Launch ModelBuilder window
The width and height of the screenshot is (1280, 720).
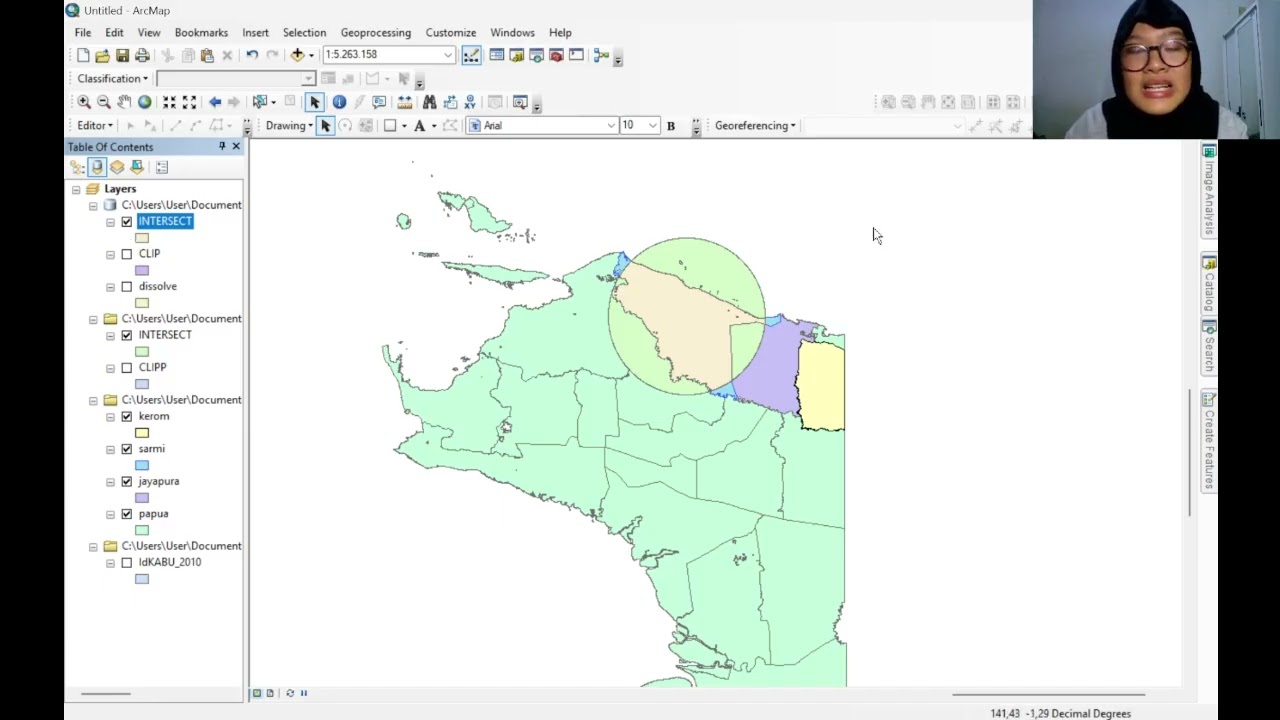pos(600,55)
